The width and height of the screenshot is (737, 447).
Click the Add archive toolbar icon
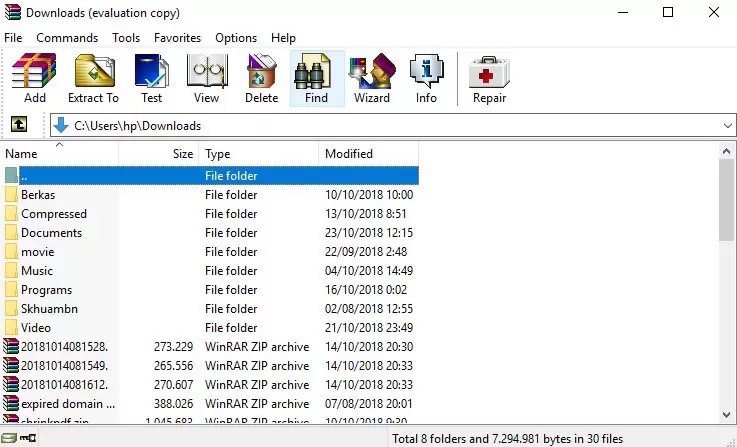34,71
